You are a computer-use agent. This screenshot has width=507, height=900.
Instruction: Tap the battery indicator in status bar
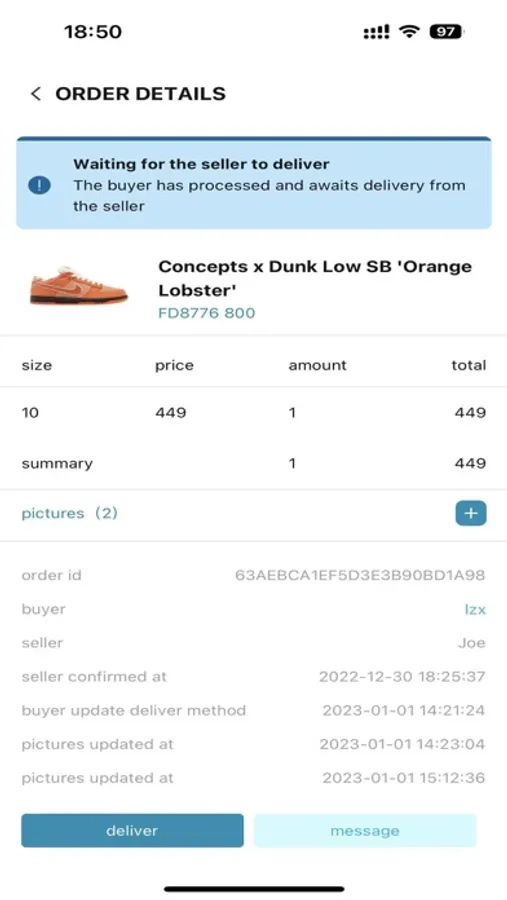446,32
